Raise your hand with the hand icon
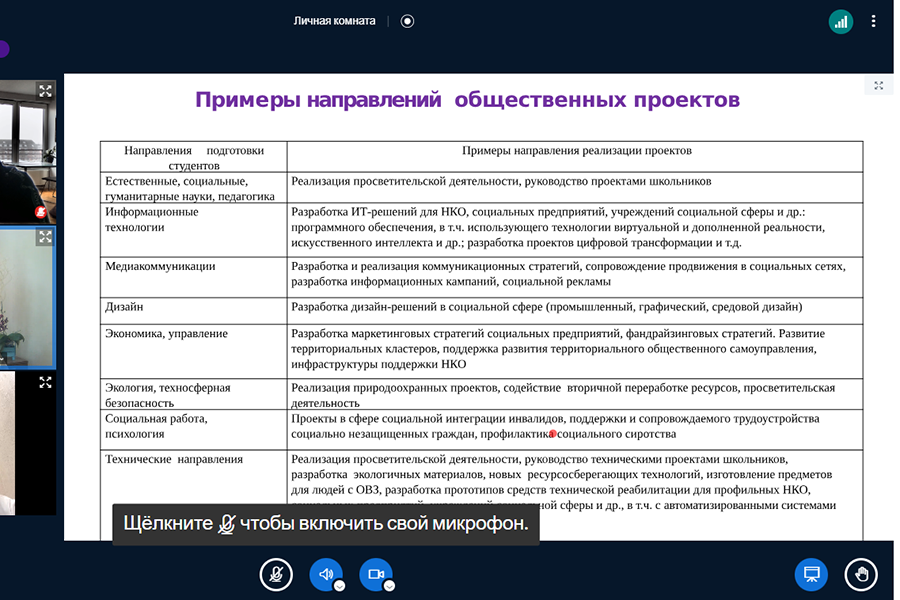 click(x=861, y=574)
